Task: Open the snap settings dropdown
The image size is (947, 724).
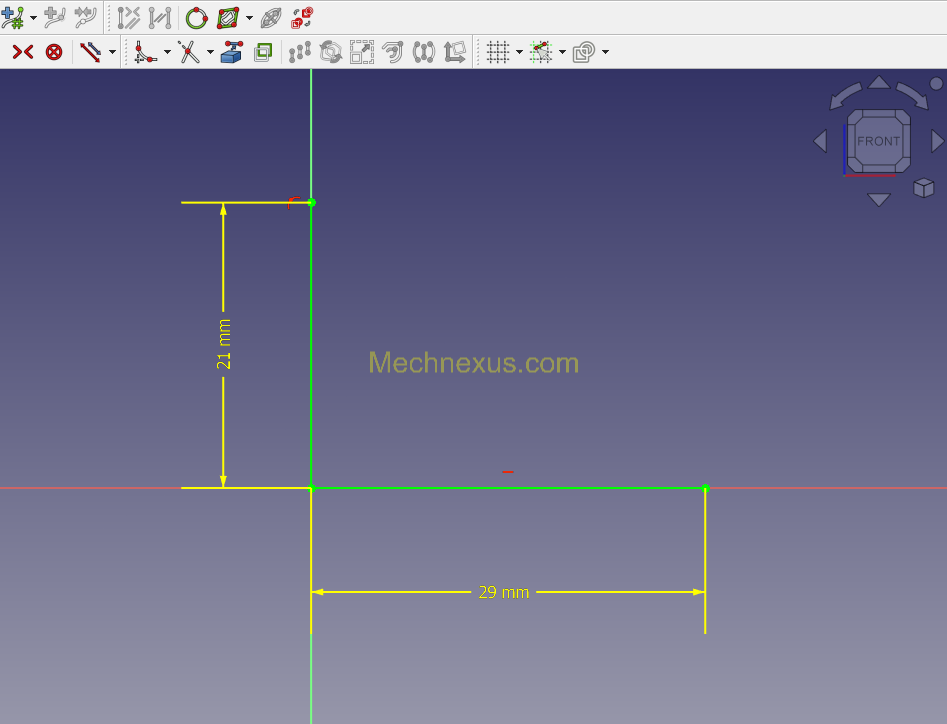Action: (x=562, y=53)
